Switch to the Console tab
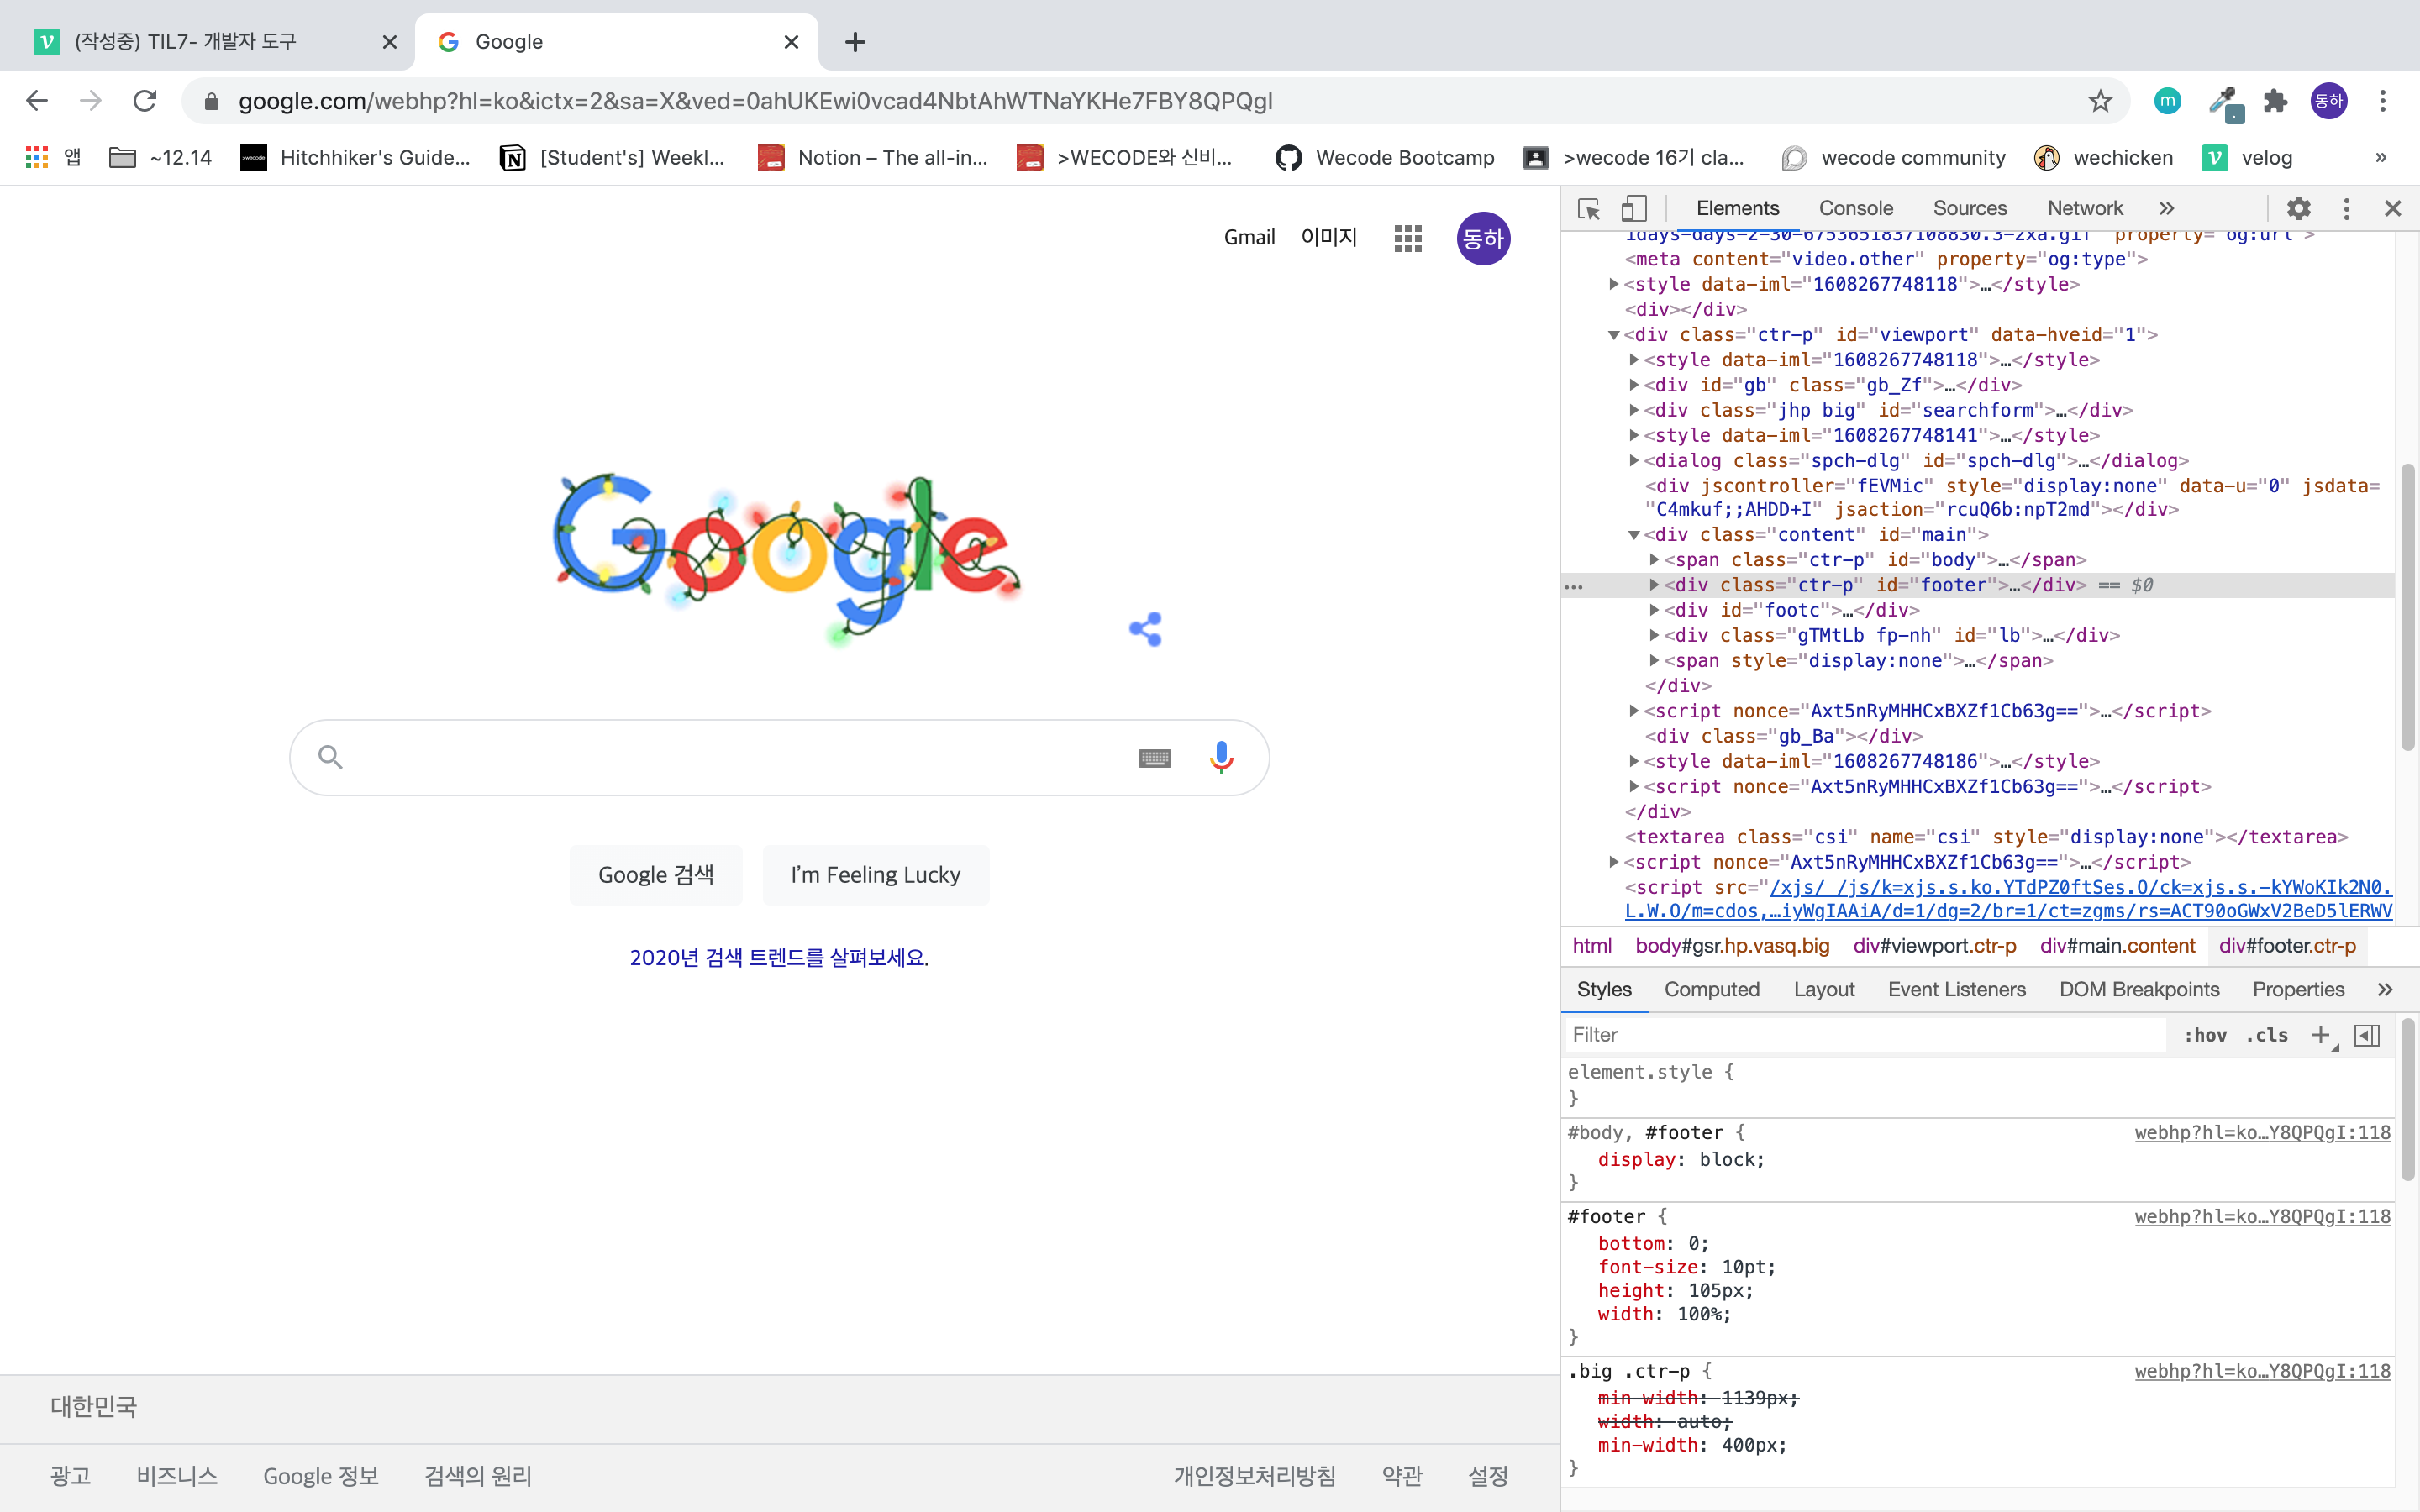This screenshot has width=2420, height=1512. [x=1855, y=208]
